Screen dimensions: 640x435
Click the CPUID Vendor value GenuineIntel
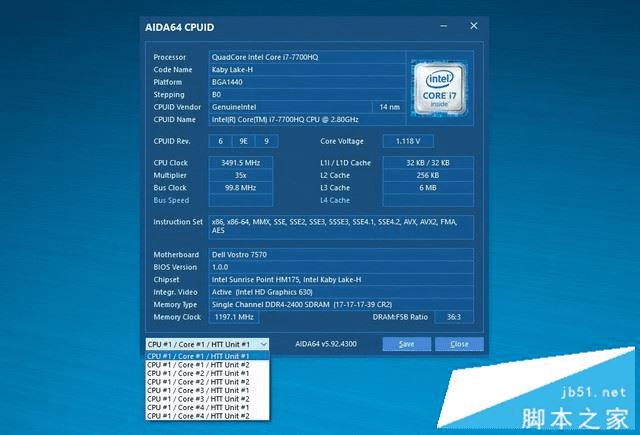click(290, 107)
